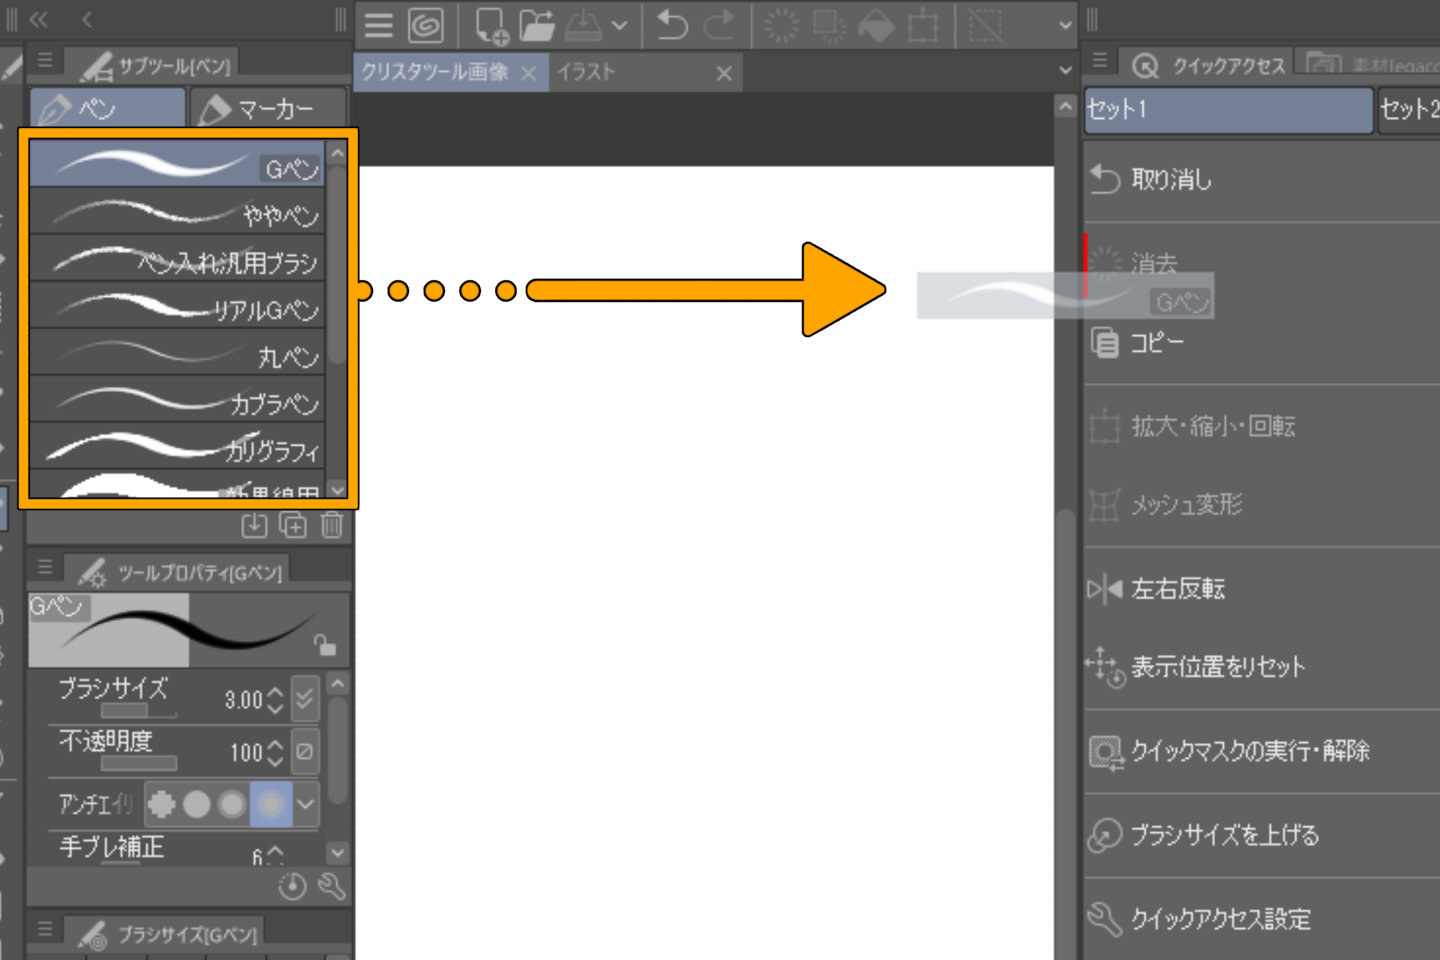Viewport: 1440px width, 960px height.
Task: Click the Undo arrow in the command bar
Action: (672, 25)
